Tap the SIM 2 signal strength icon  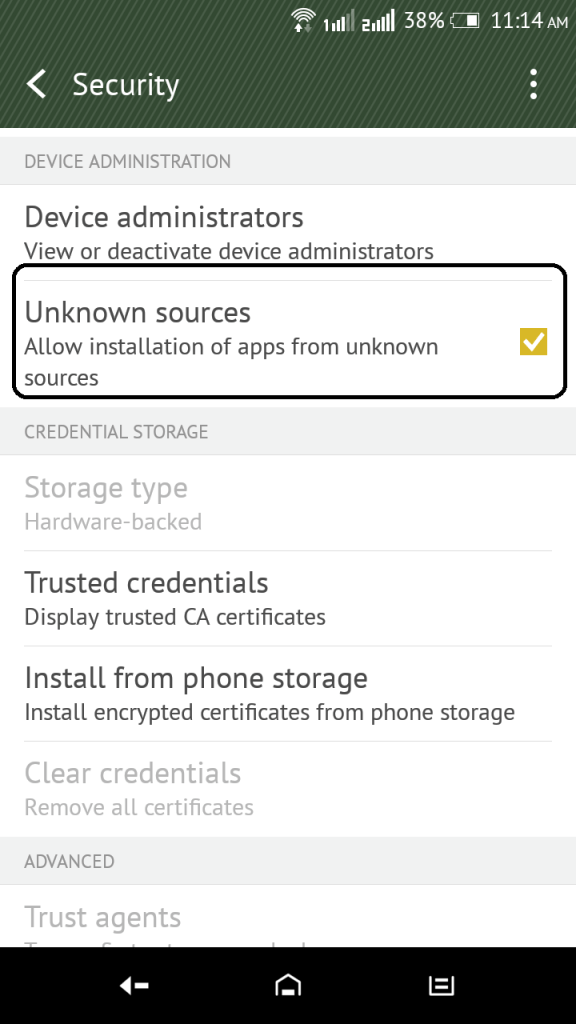[x=378, y=21]
